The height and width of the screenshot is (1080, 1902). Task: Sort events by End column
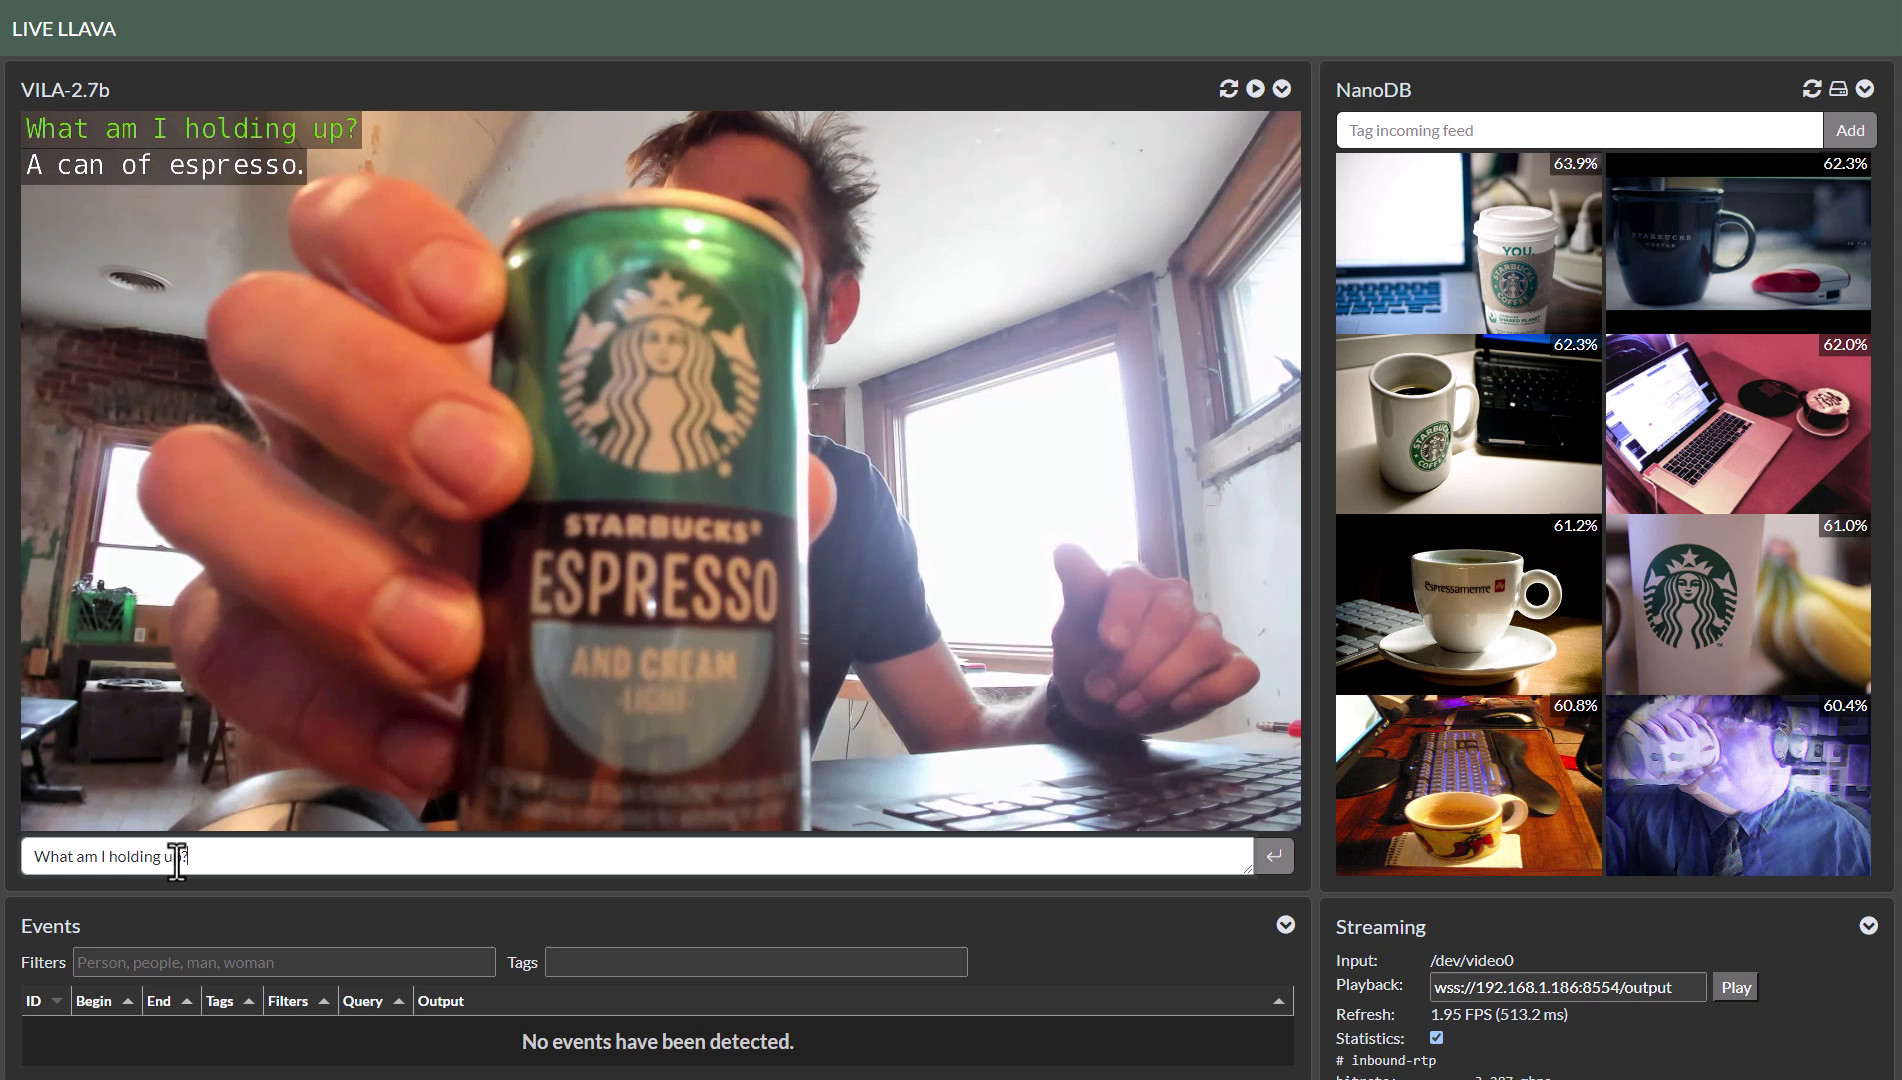click(x=170, y=1001)
